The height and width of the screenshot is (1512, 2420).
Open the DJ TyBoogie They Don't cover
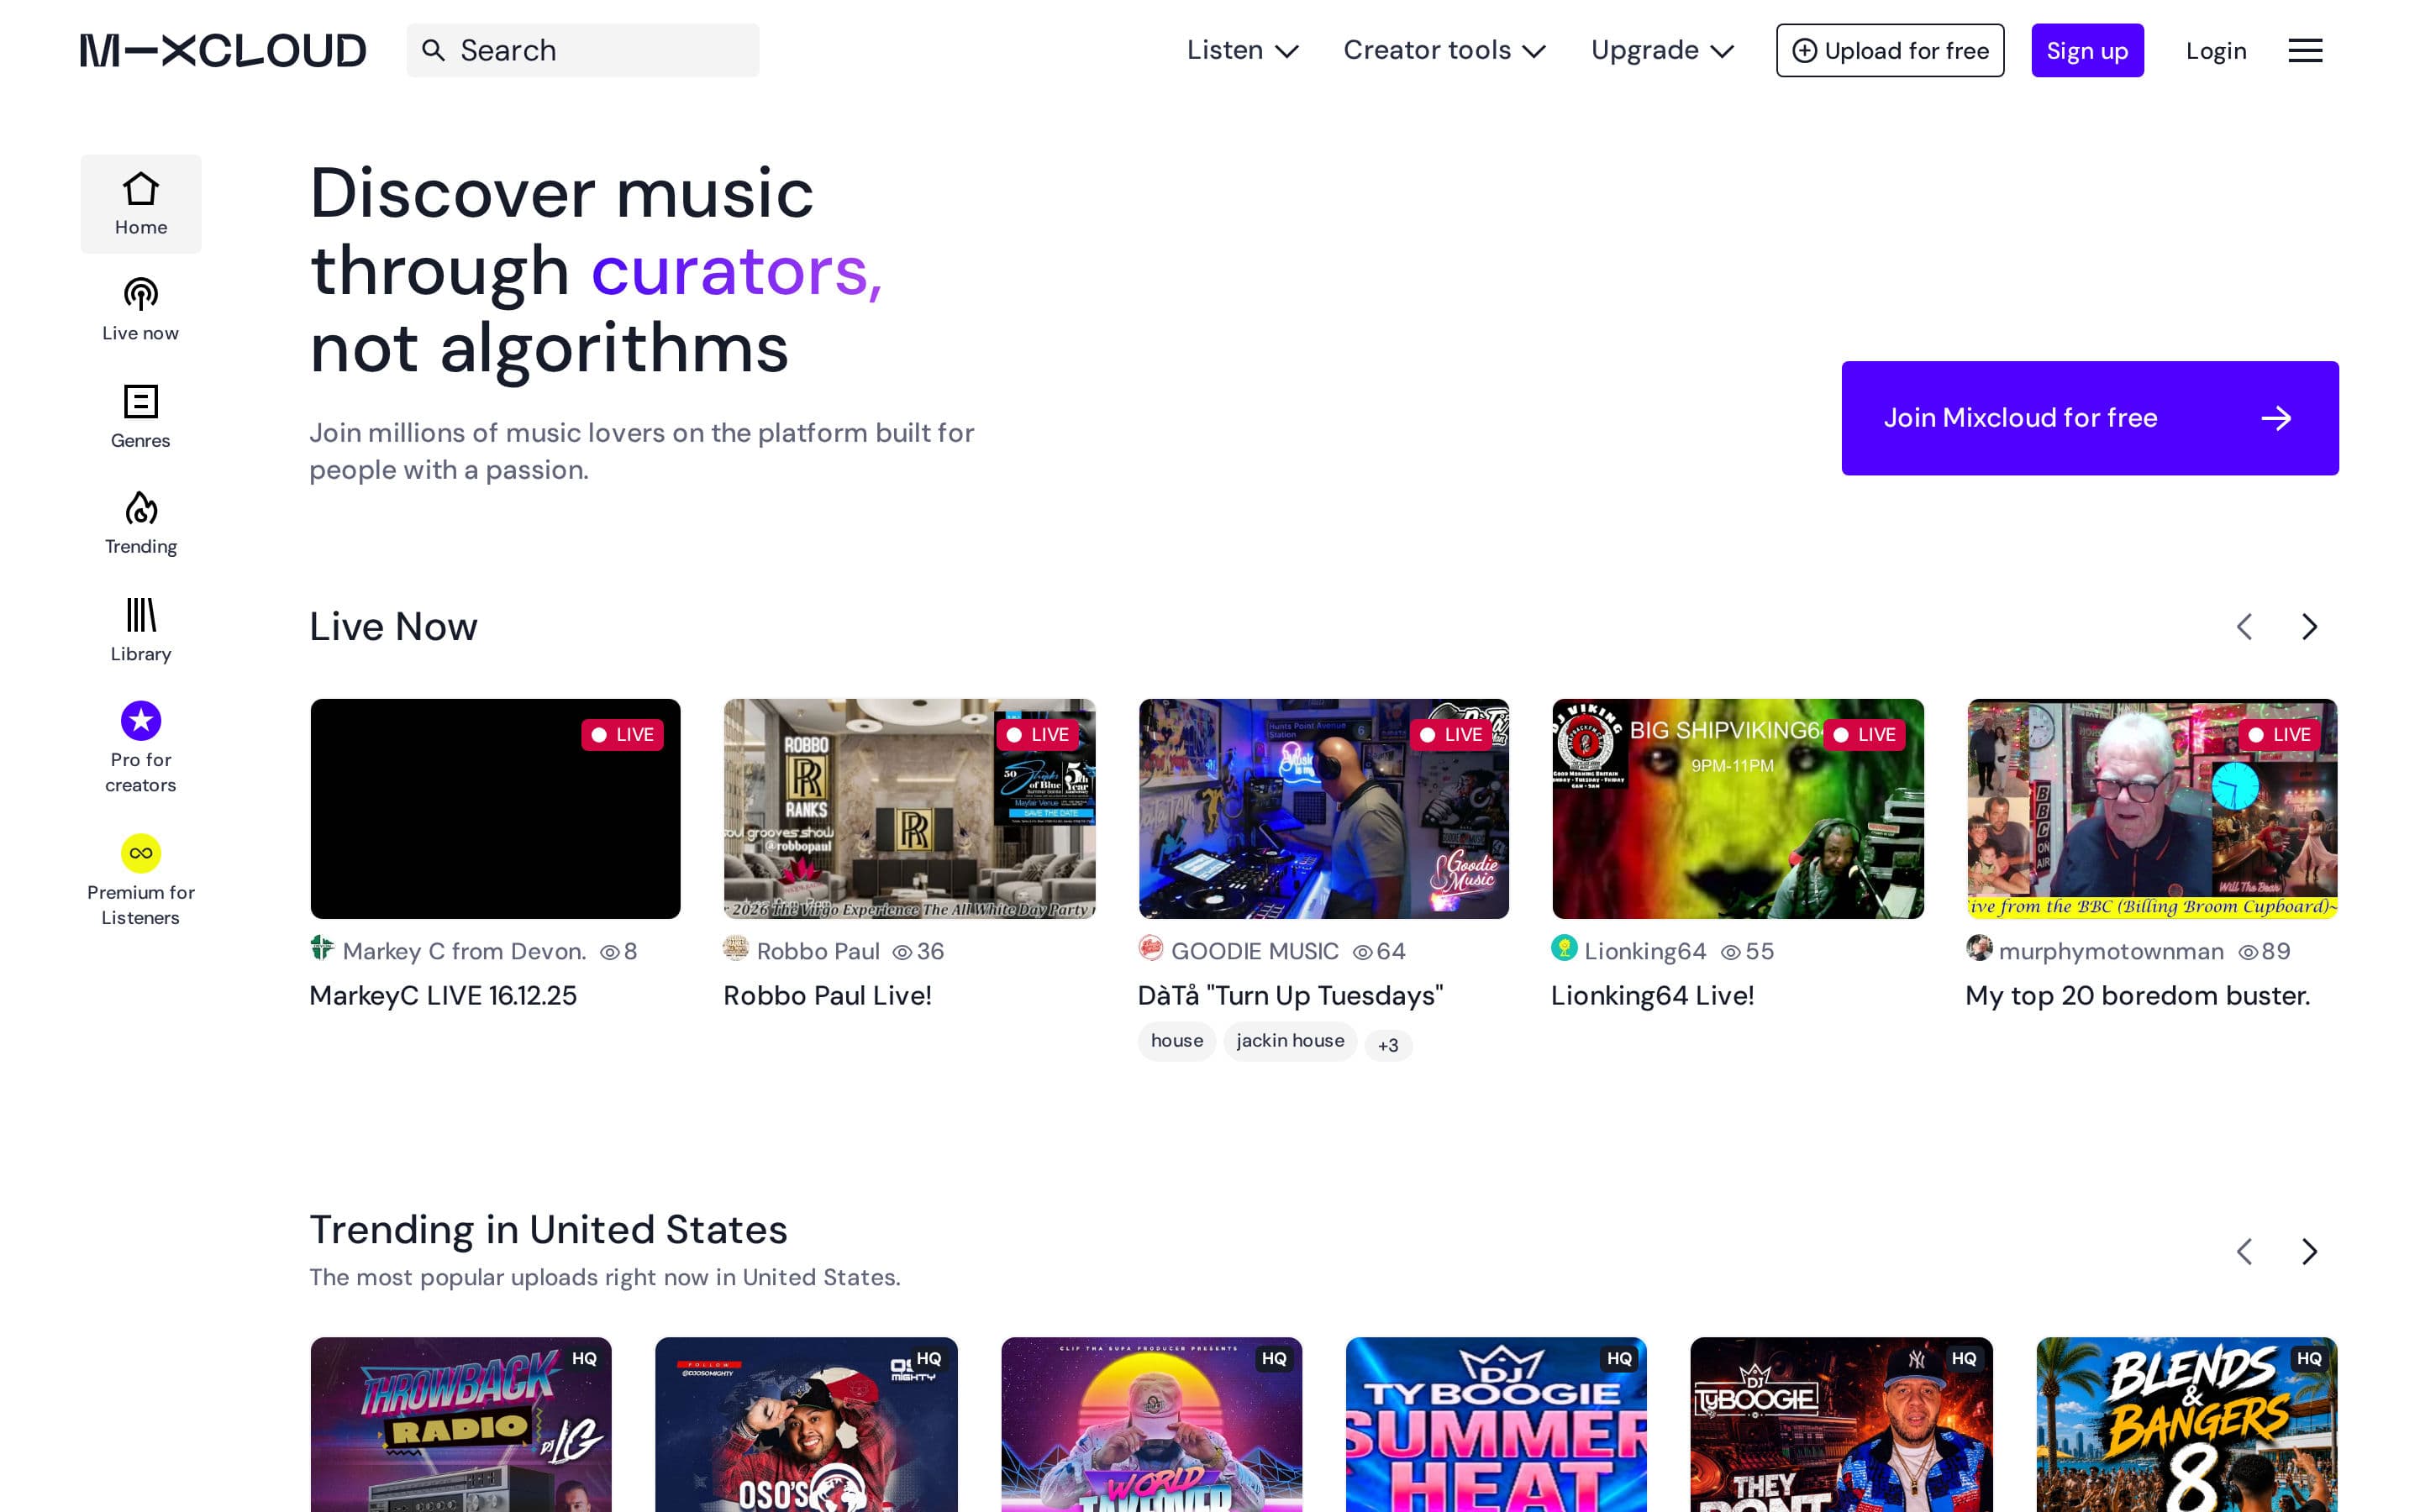point(1841,1425)
